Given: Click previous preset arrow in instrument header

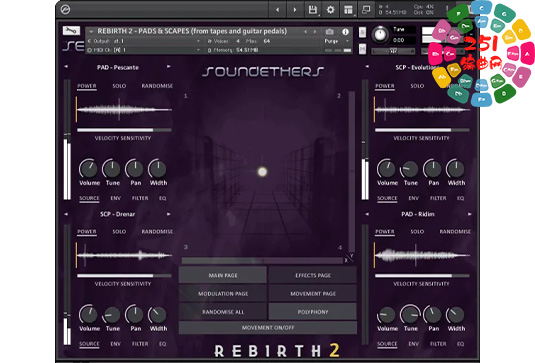Looking at the screenshot, I should pos(305,32).
